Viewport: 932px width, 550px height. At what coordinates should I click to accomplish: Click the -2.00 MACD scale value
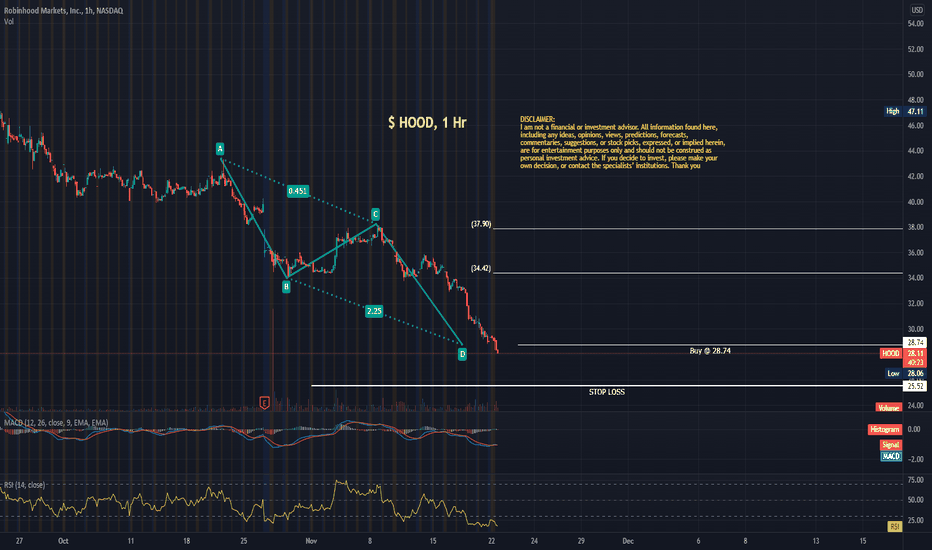[915, 459]
